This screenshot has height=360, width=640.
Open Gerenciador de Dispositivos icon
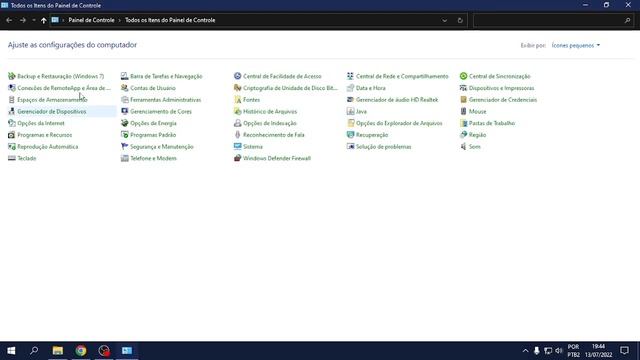pos(11,111)
